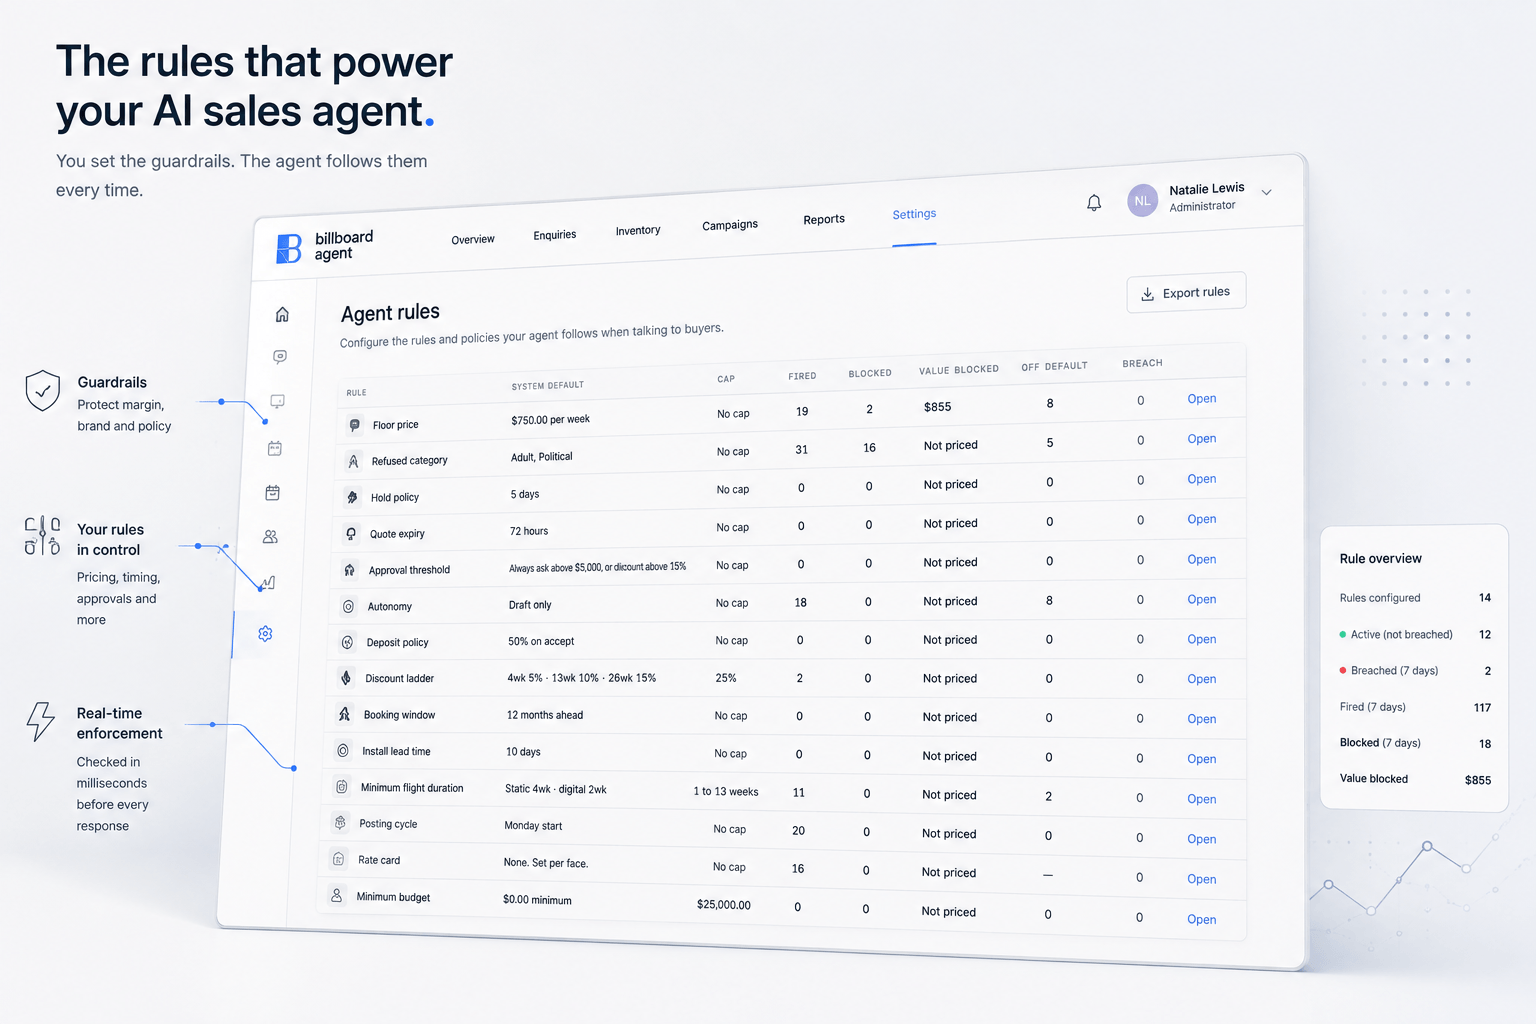Screen dimensions: 1536x1024
Task: Click the Floor price rule icon
Action: pyautogui.click(x=354, y=425)
